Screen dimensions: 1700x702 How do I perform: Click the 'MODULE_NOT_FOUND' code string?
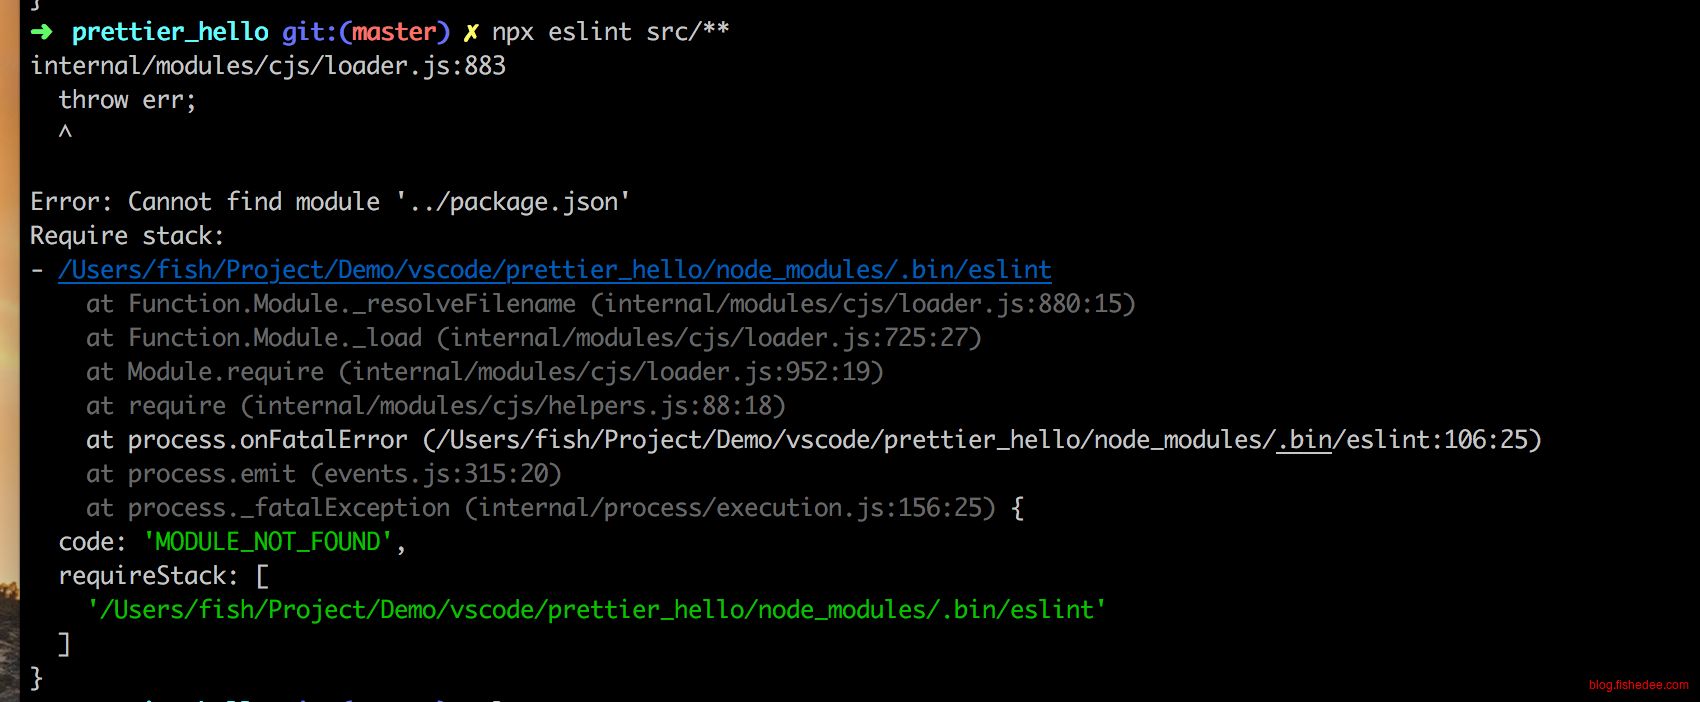click(268, 542)
